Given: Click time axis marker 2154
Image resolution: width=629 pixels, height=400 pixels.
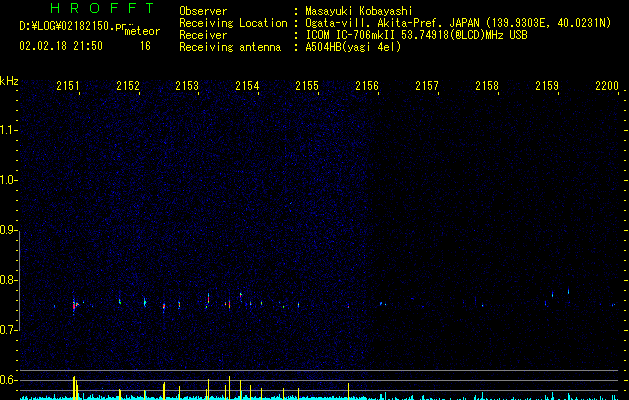Looking at the screenshot, I should 247,86.
